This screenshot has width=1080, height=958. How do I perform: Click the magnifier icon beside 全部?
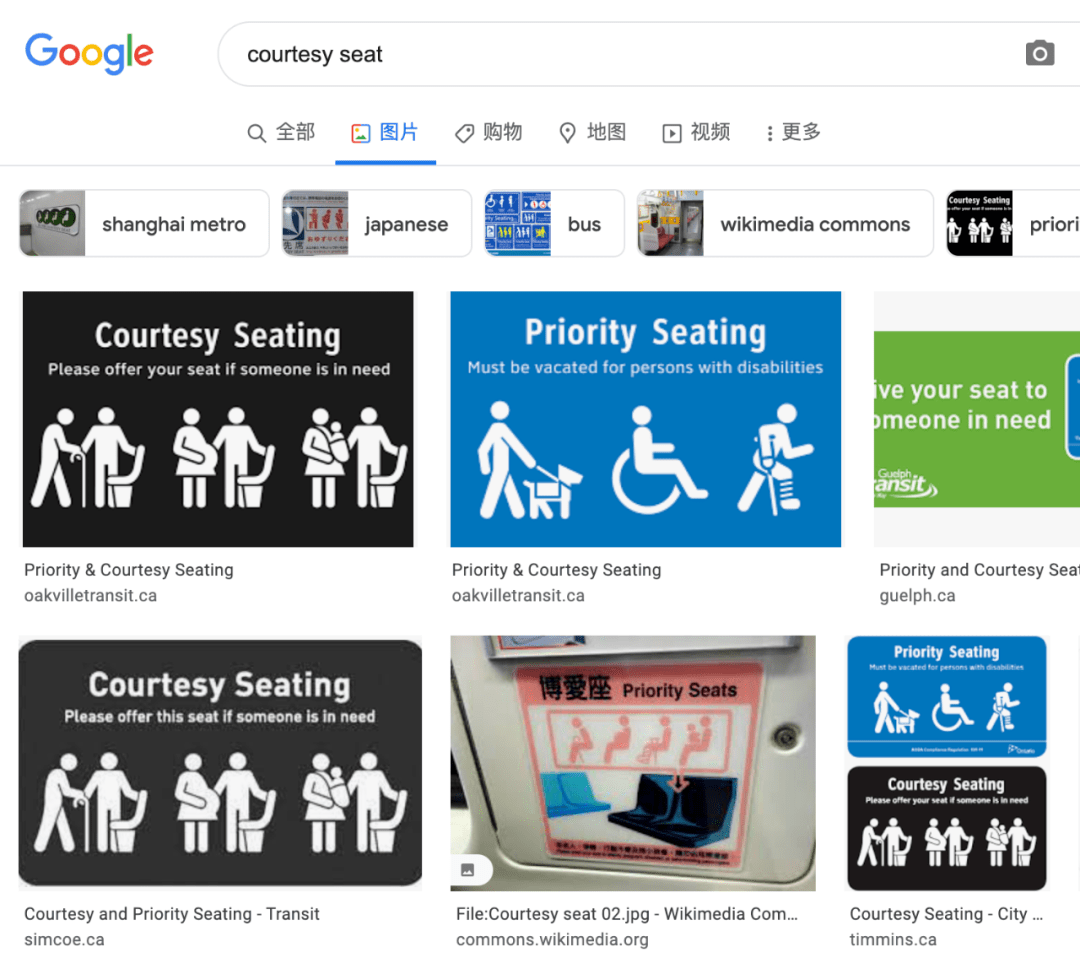[x=257, y=132]
